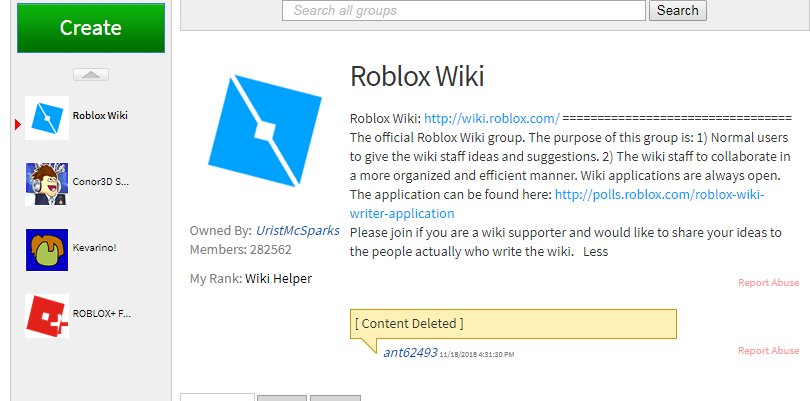The image size is (810, 401).
Task: Click the green Create button
Action: [x=91, y=28]
